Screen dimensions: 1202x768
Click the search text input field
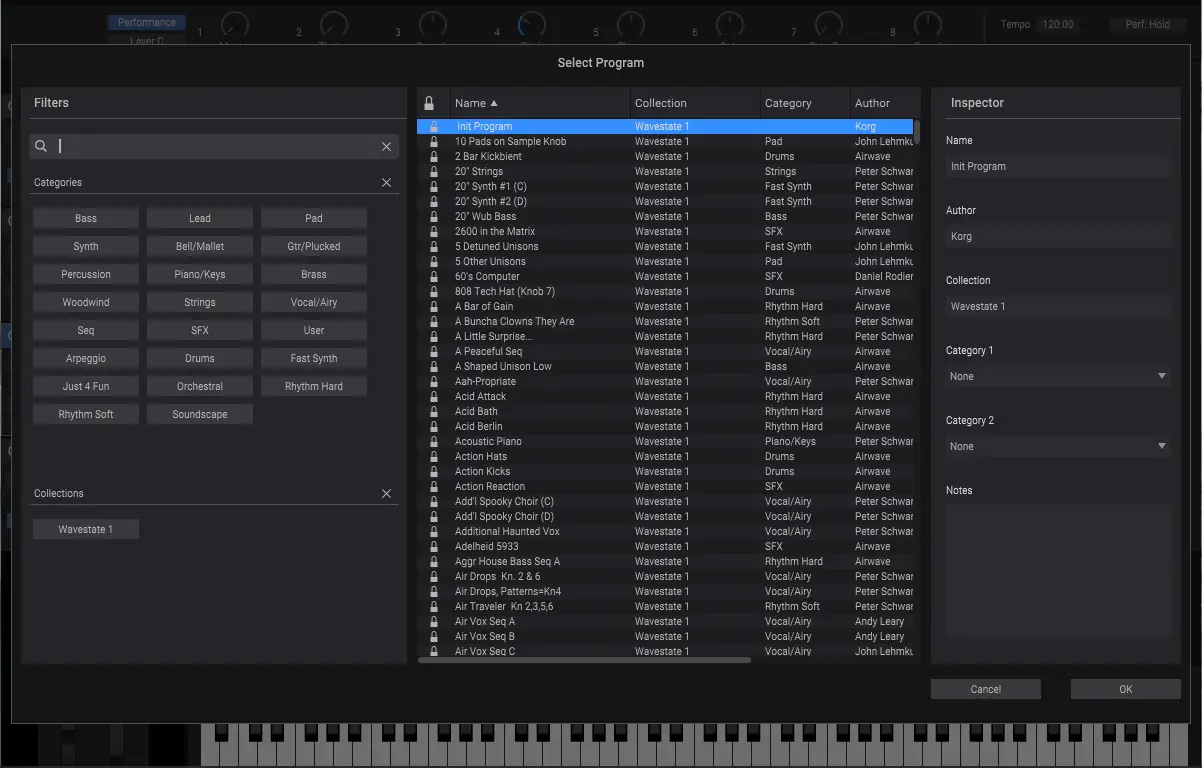pyautogui.click(x=214, y=146)
